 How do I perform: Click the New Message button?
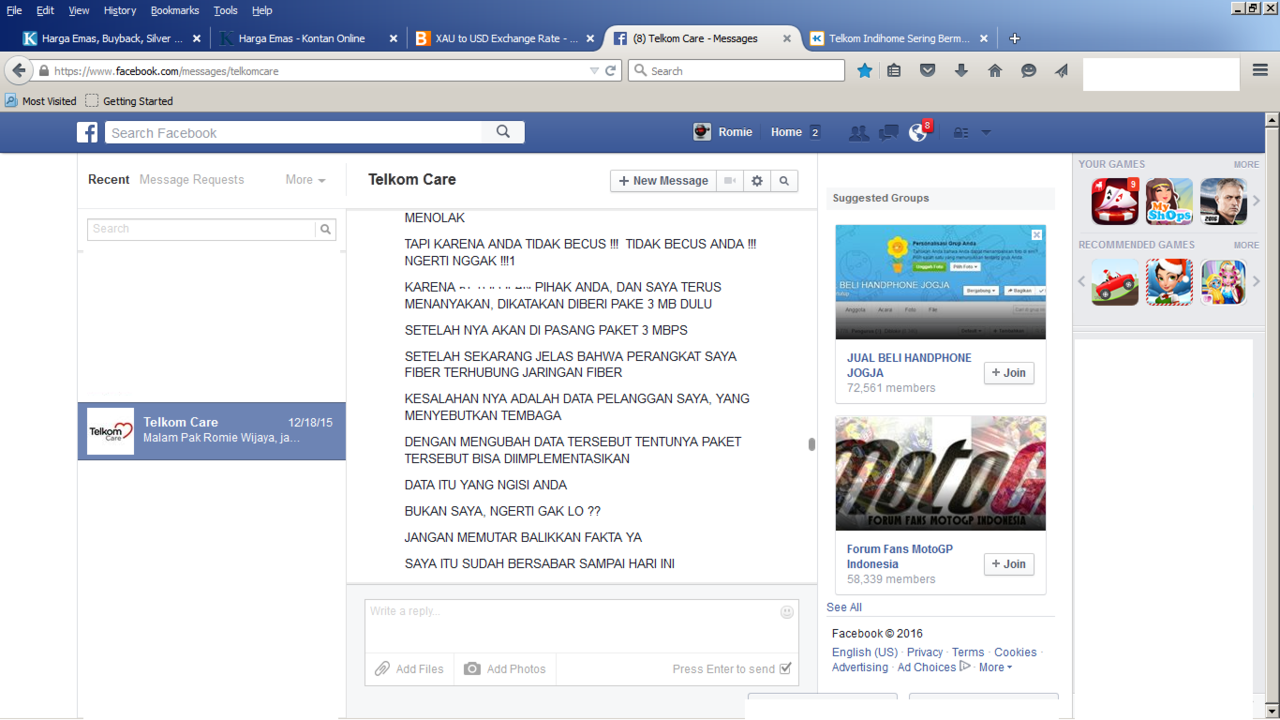[663, 181]
